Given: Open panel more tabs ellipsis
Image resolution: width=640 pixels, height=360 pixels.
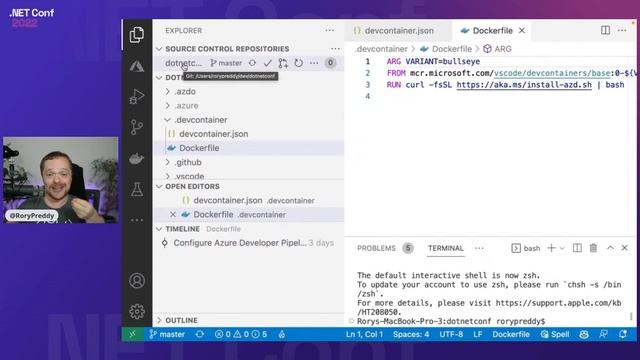Looking at the screenshot, I should click(x=479, y=248).
